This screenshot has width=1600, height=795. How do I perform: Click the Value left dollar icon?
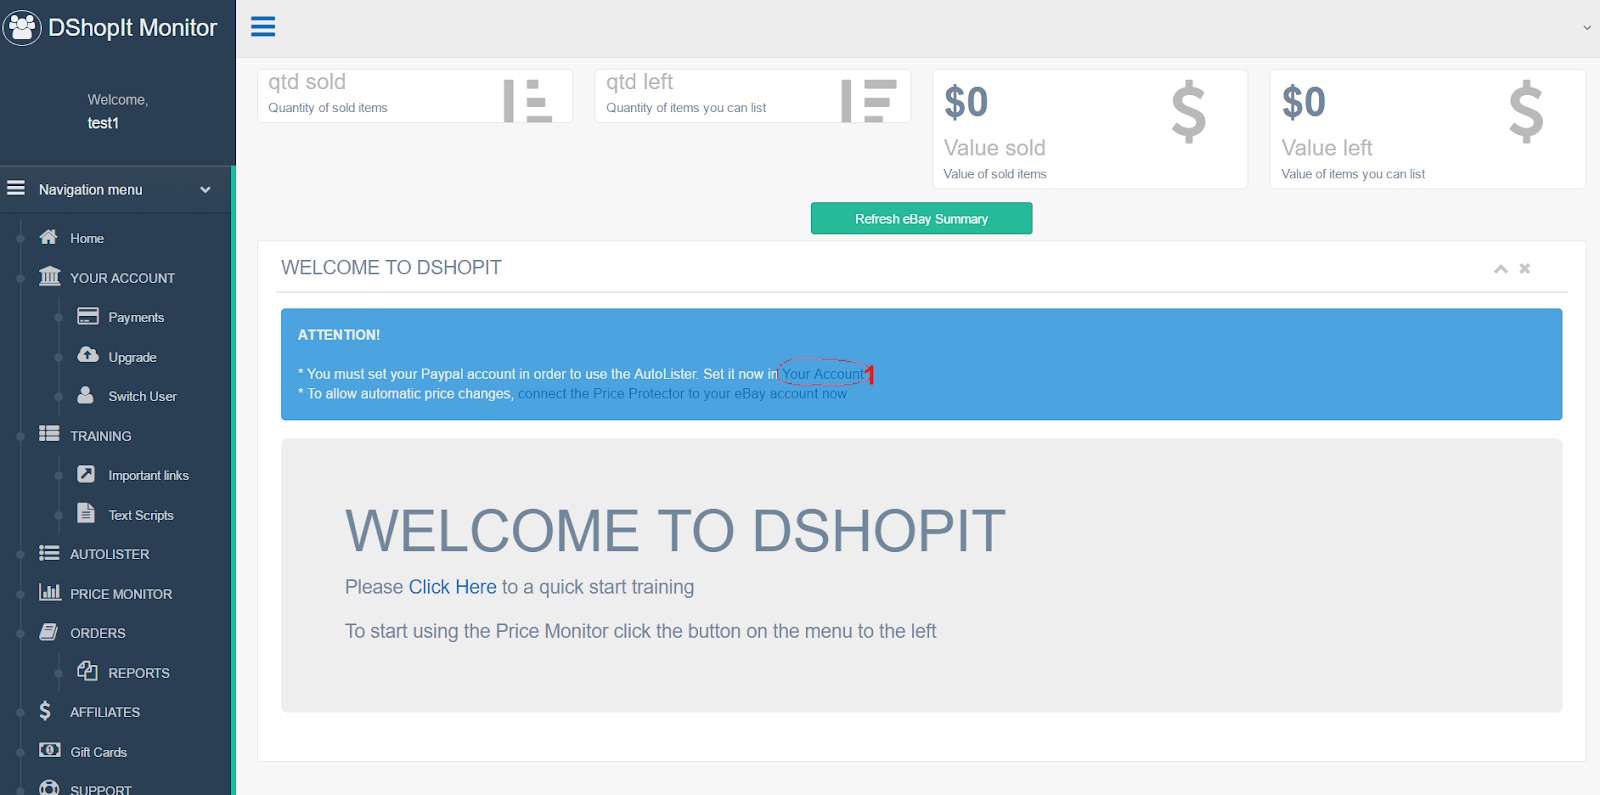[x=1526, y=112]
